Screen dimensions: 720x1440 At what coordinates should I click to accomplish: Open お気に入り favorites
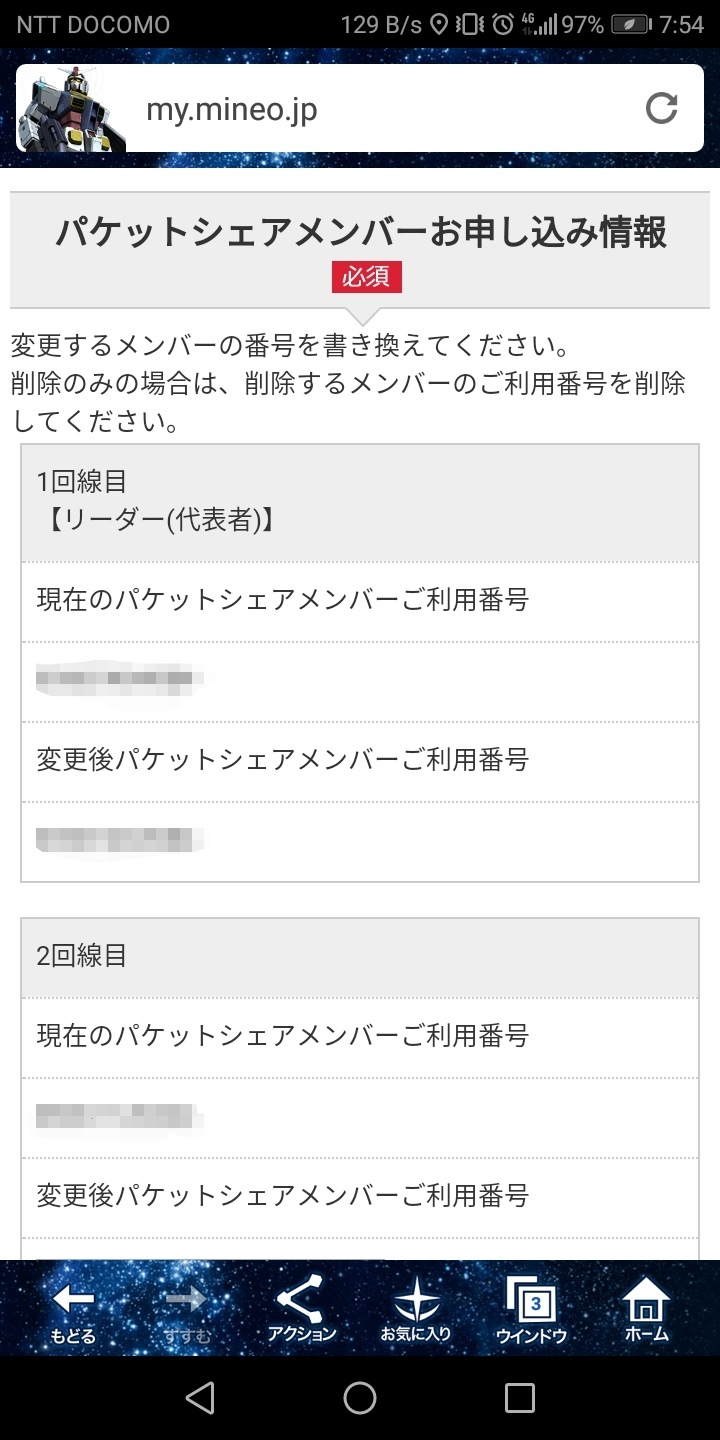(x=416, y=1310)
